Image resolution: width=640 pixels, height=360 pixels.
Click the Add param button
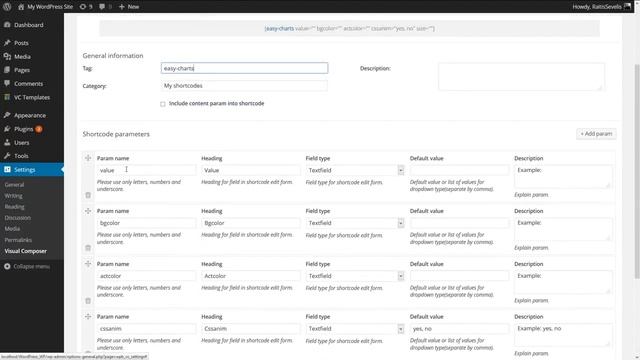click(x=596, y=134)
